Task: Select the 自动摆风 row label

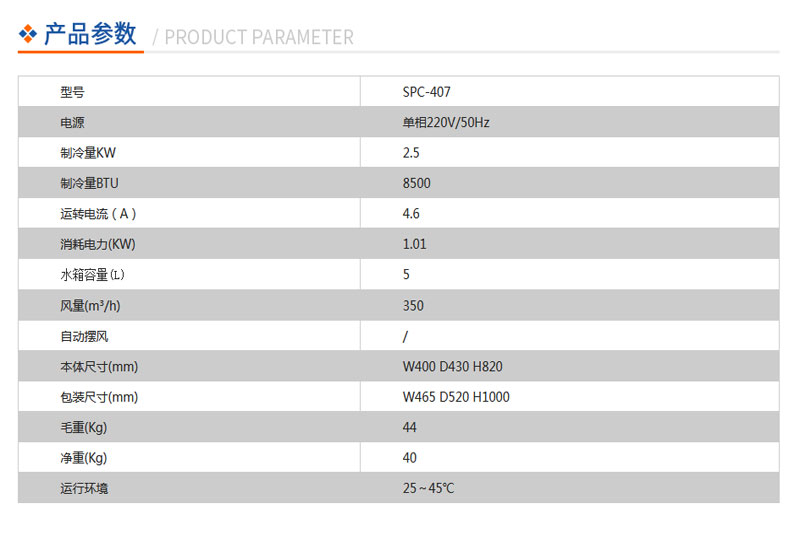Action: 84,336
